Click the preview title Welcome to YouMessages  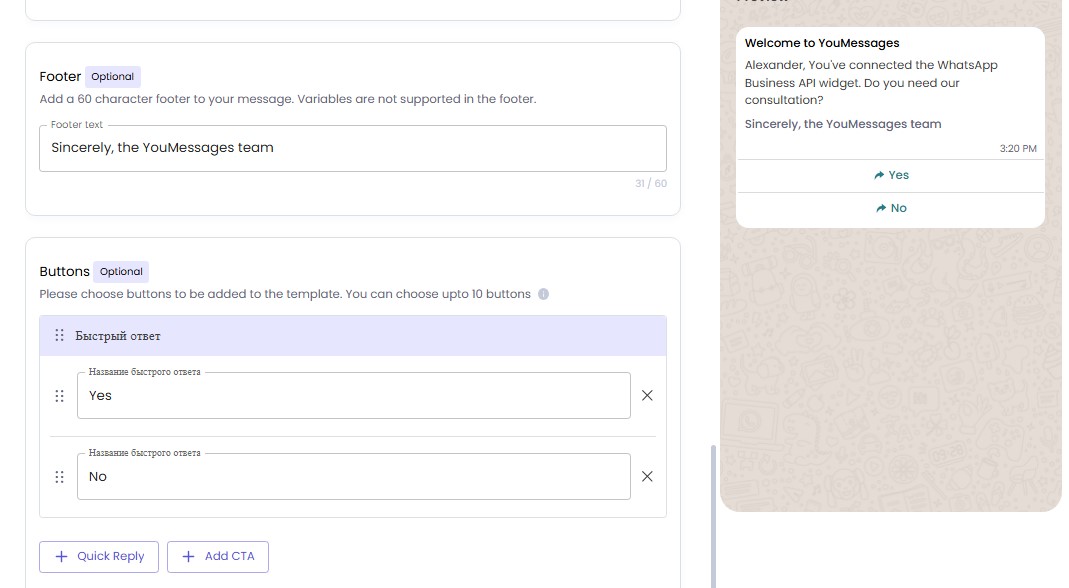tap(822, 44)
